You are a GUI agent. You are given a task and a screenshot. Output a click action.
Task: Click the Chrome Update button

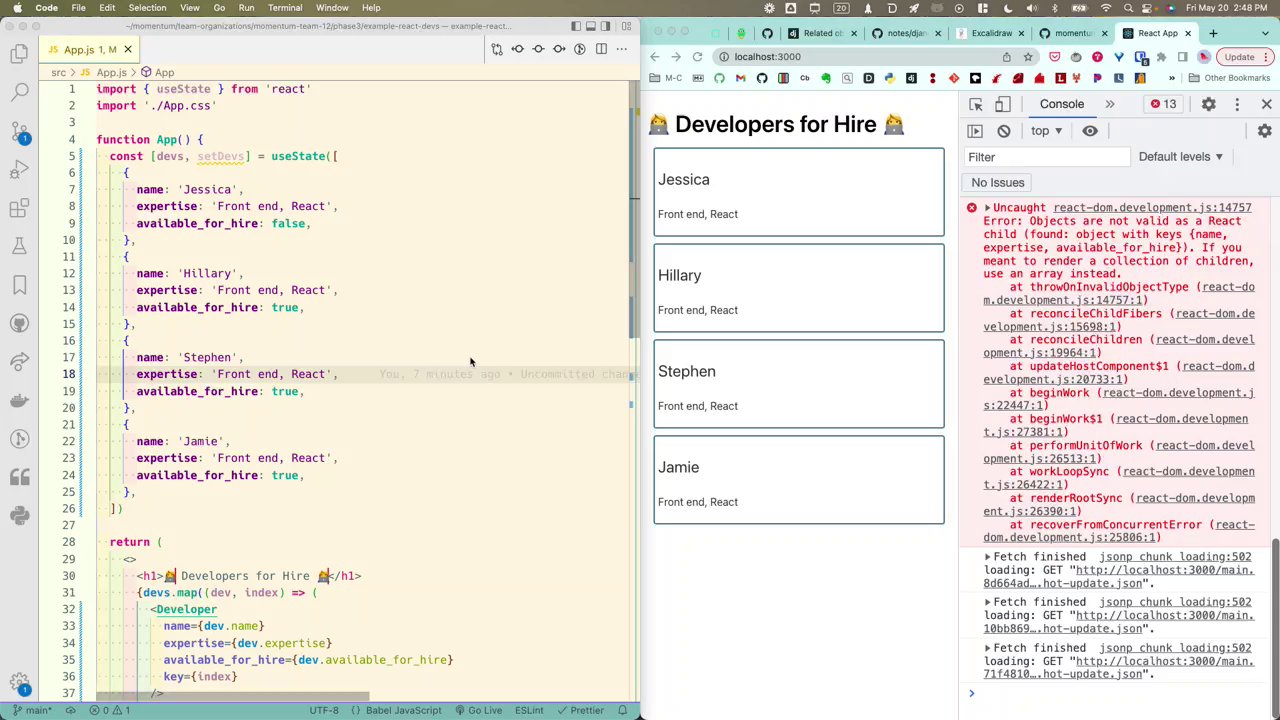coord(1239,57)
